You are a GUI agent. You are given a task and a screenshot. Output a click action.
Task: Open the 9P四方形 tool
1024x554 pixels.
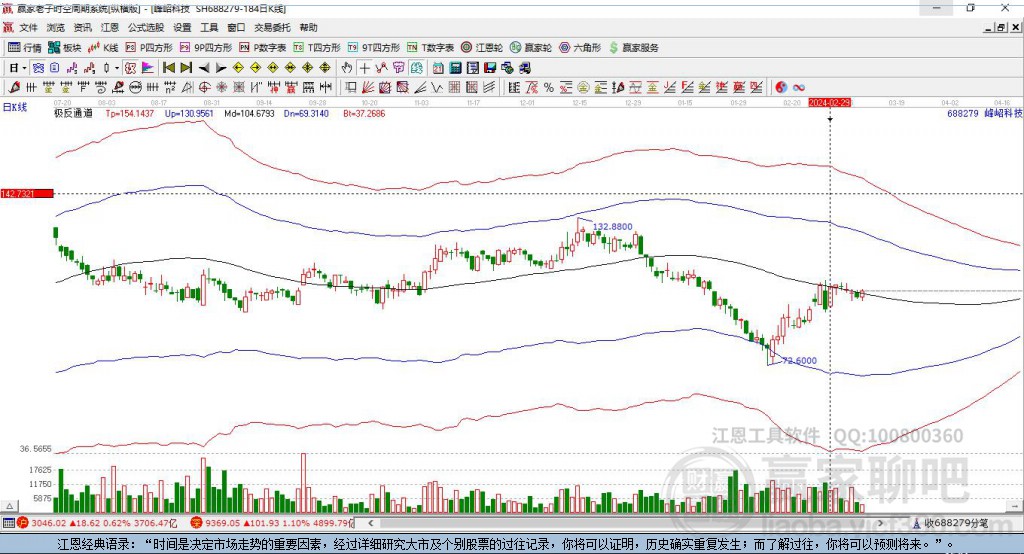pyautogui.click(x=206, y=48)
